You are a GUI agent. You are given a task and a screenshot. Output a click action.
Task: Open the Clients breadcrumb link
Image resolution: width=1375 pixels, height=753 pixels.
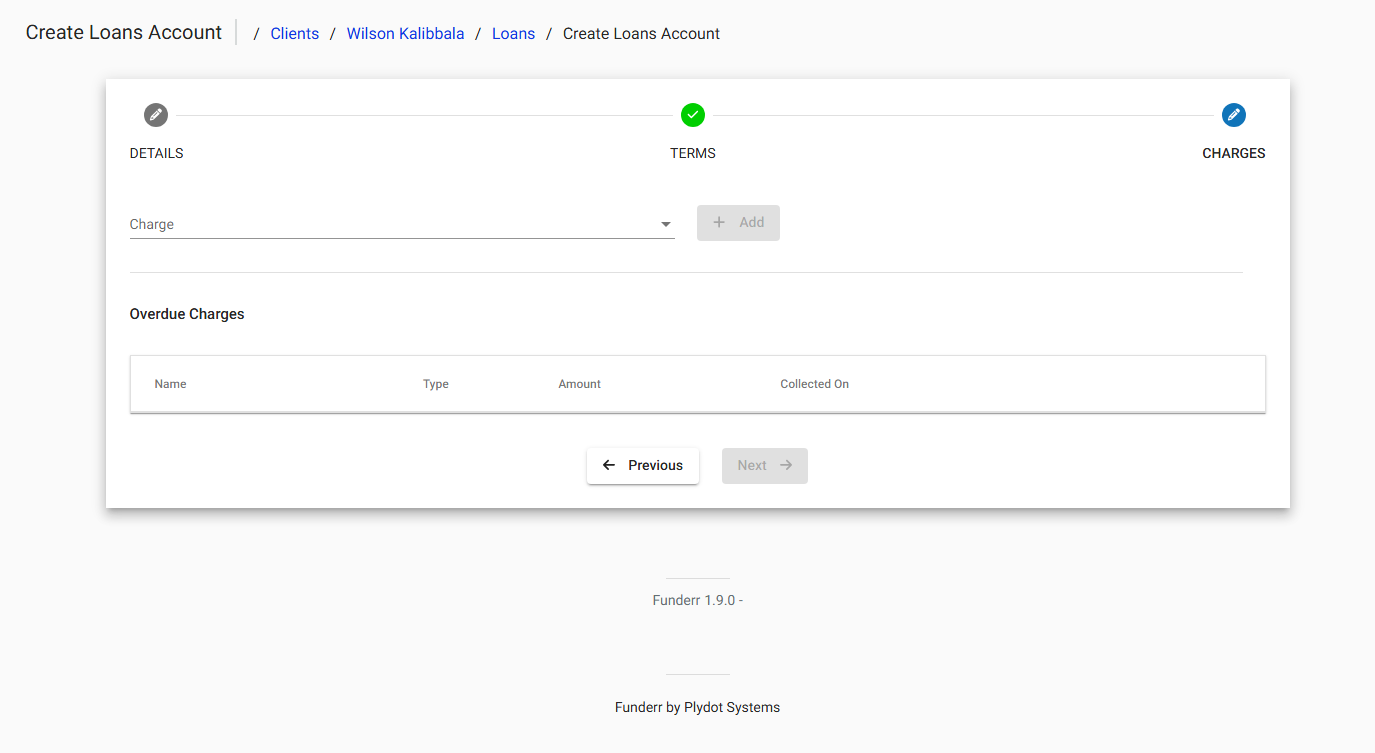click(x=294, y=33)
